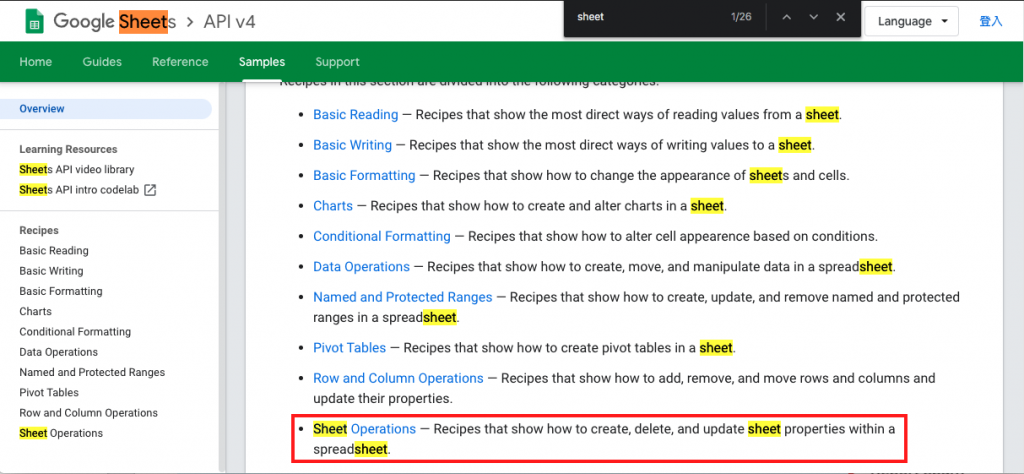Open the Pivot Tables link in main content

pos(349,348)
